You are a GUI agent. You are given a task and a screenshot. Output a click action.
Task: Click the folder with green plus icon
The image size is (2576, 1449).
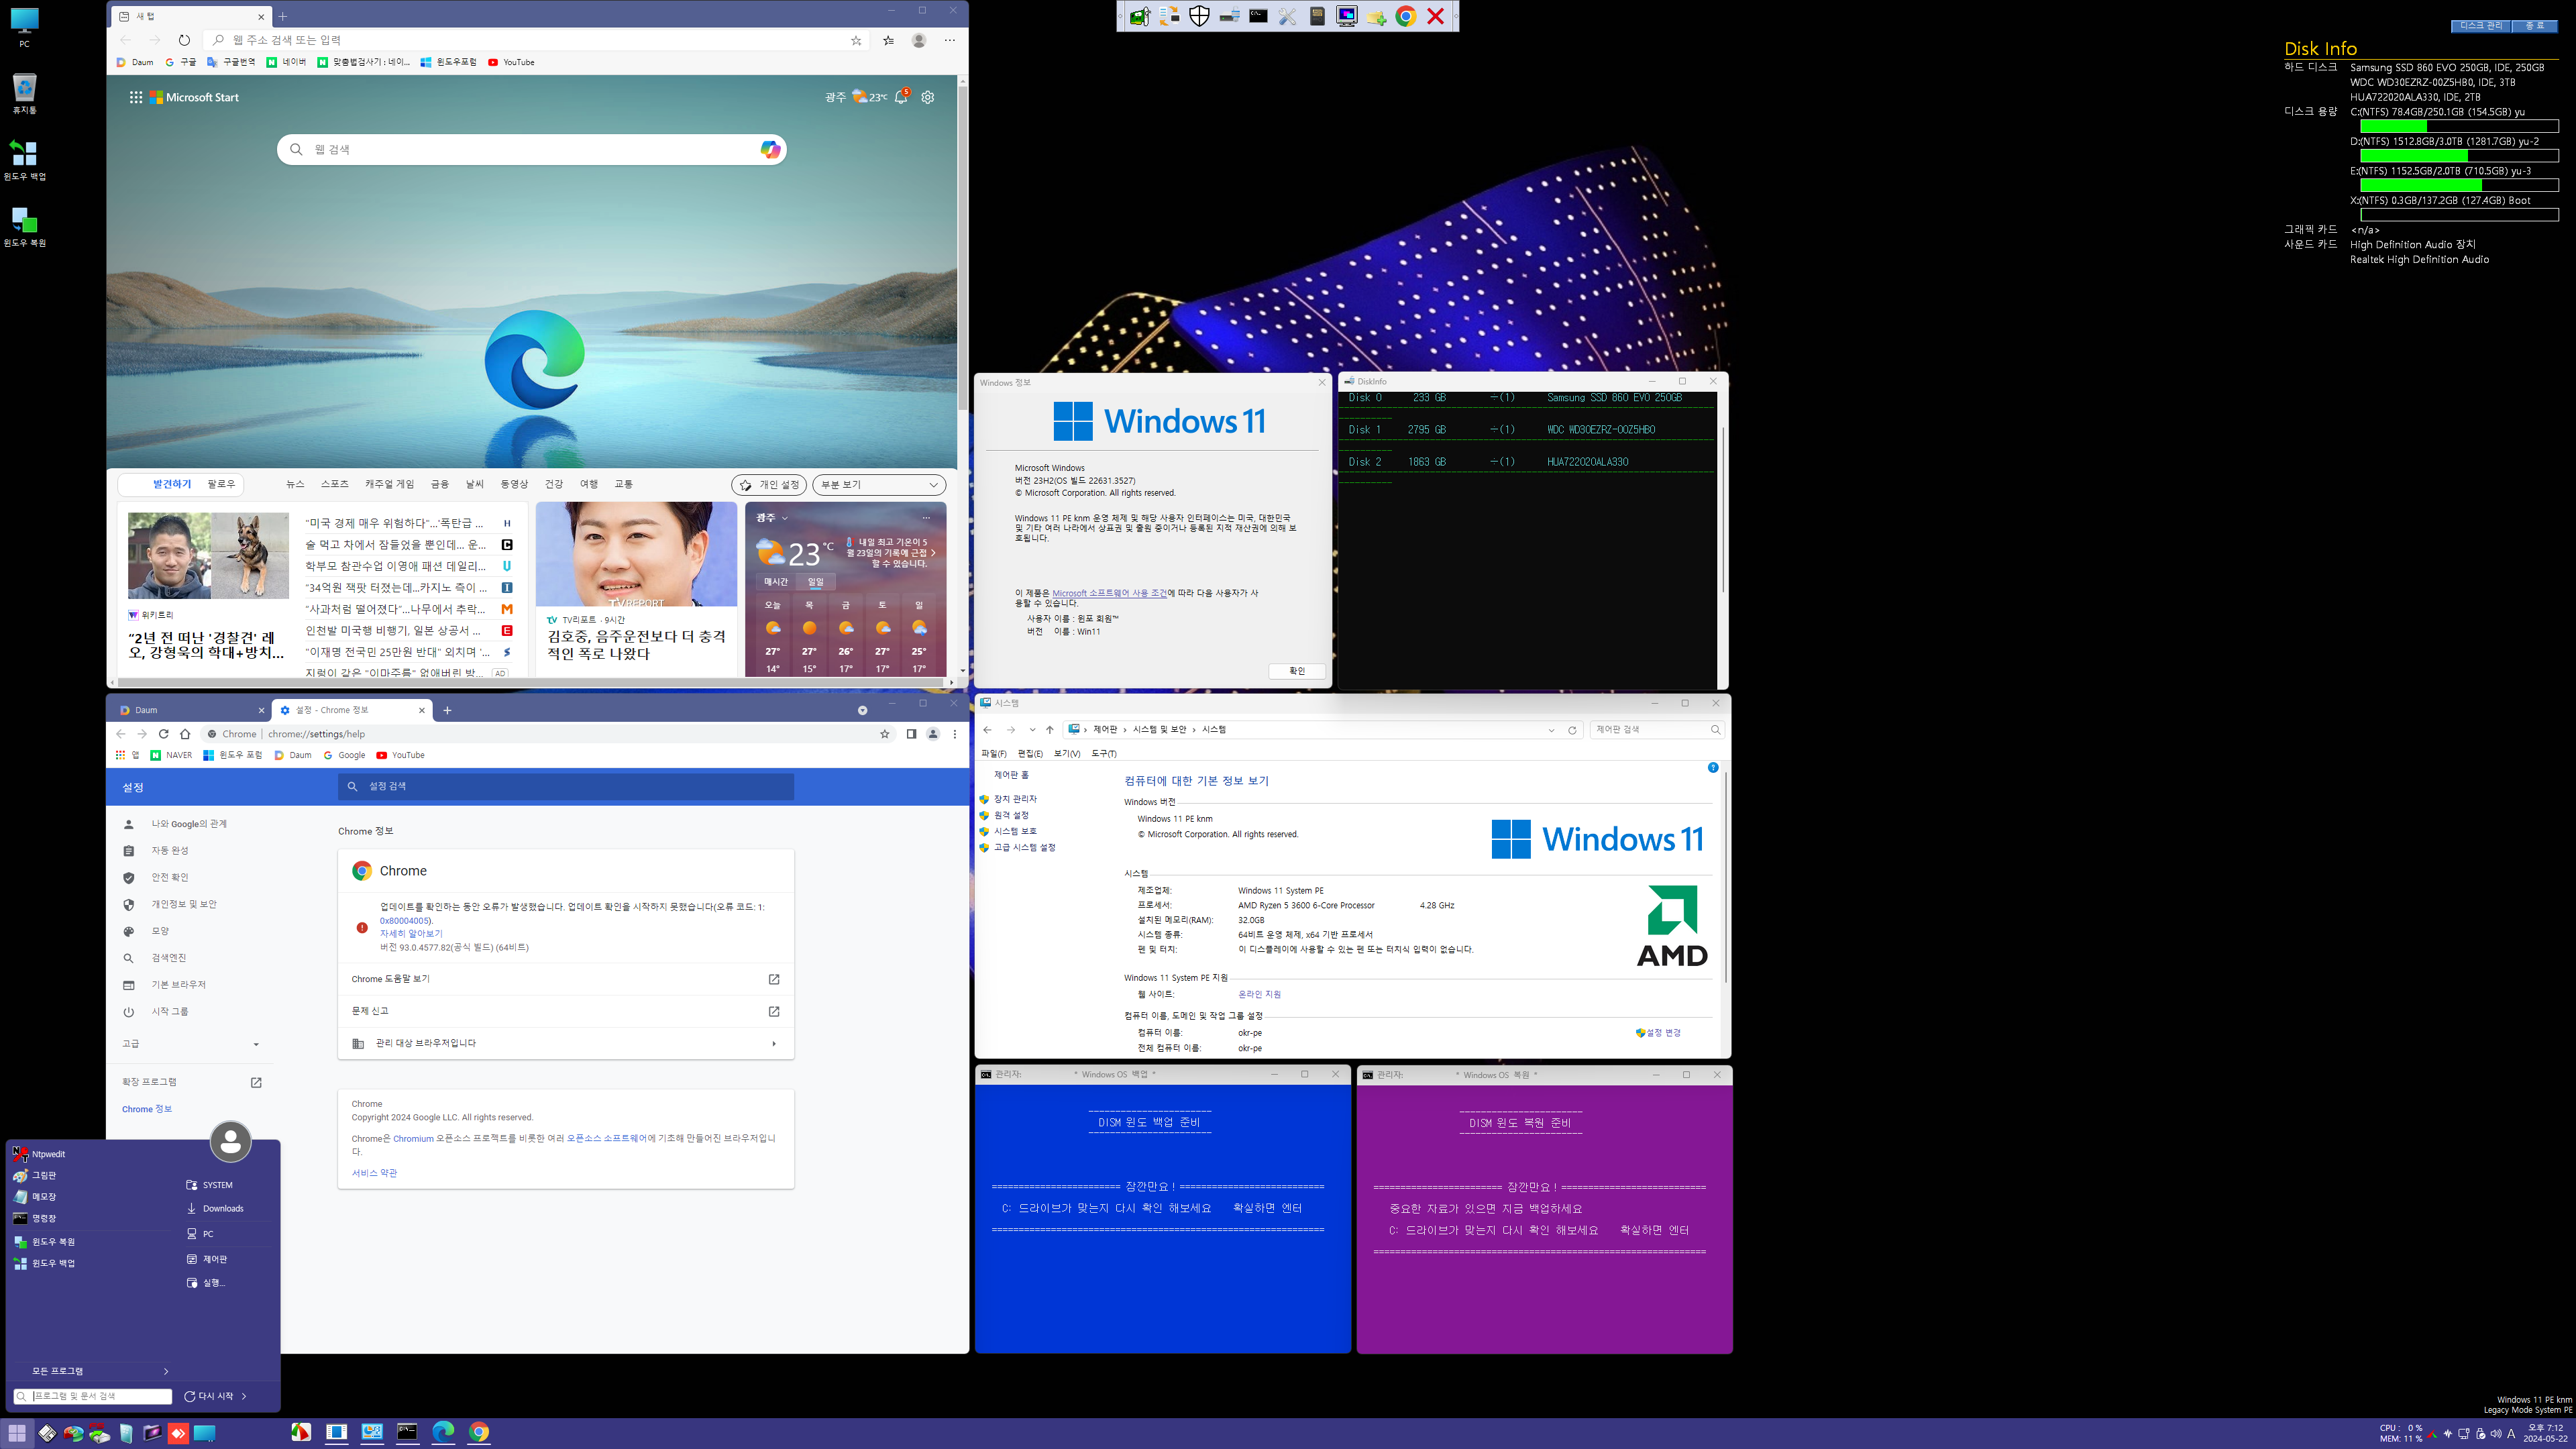pos(1376,16)
